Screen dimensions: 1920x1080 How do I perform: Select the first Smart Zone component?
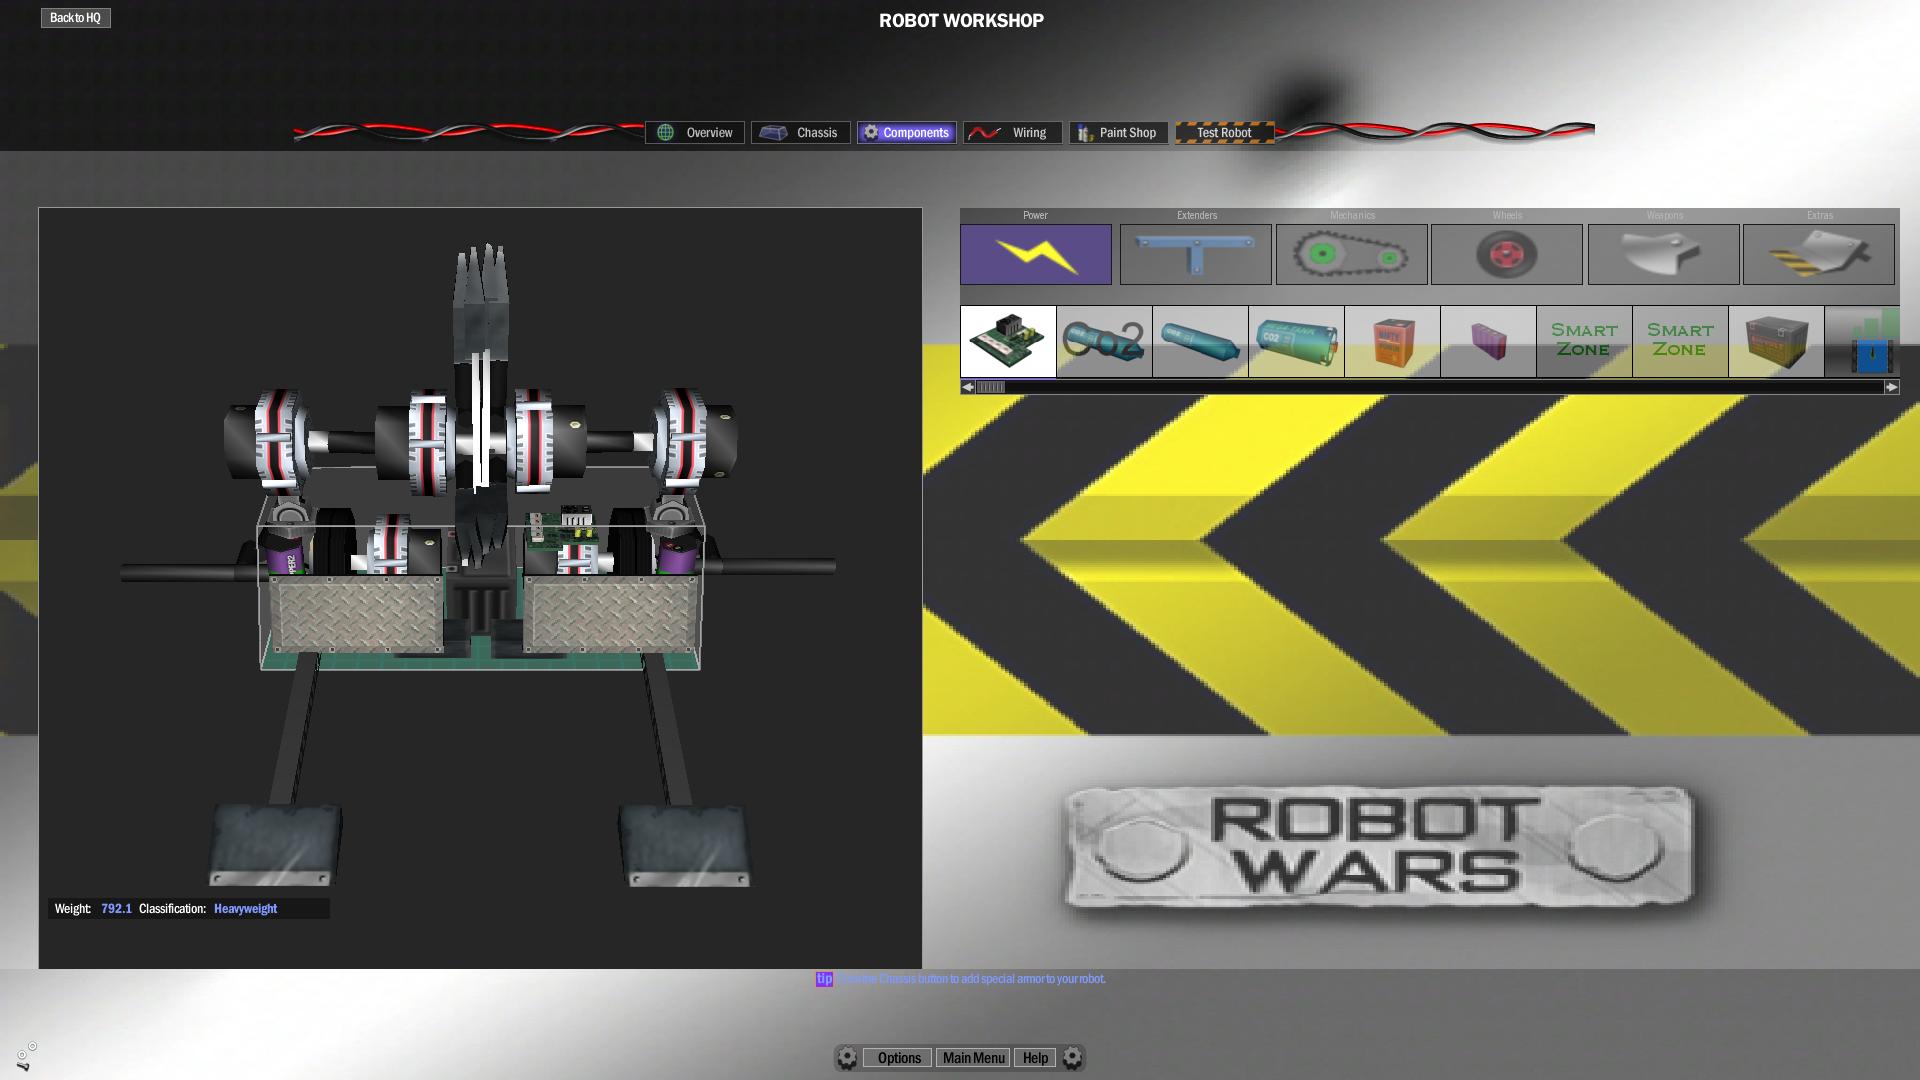pyautogui.click(x=1584, y=341)
